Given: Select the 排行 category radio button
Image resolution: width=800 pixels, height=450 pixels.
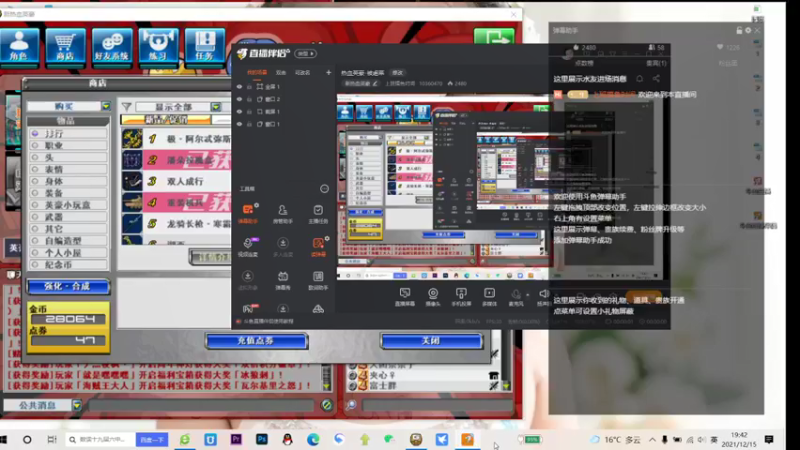Looking at the screenshot, I should tap(35, 133).
